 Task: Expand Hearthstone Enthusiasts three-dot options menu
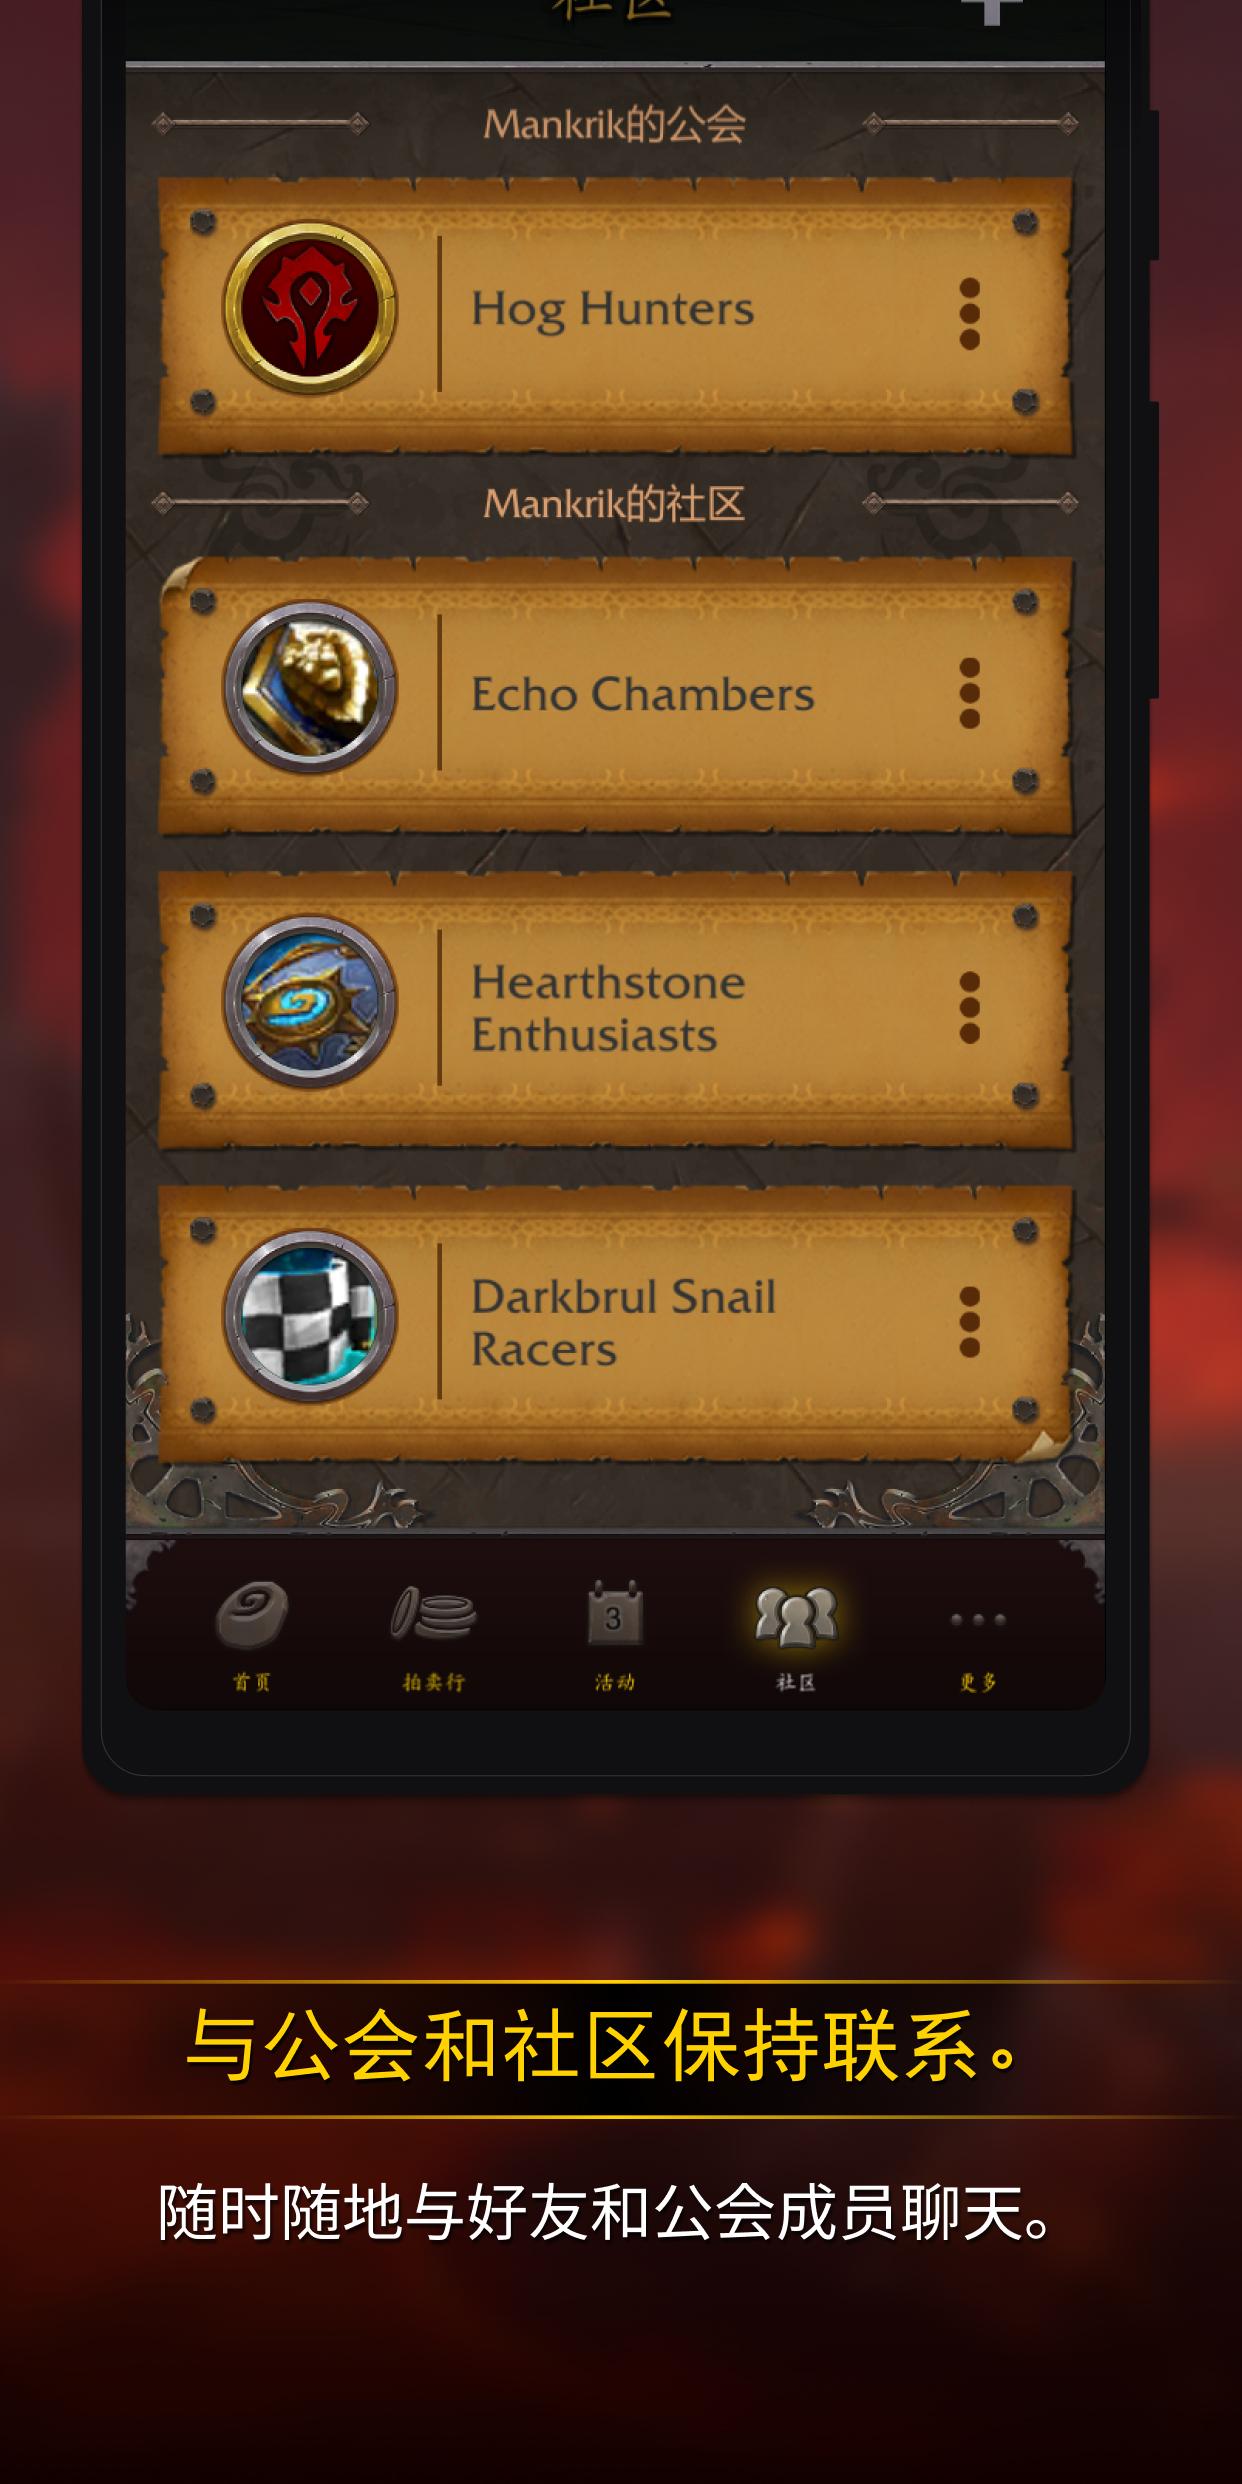tap(969, 1008)
